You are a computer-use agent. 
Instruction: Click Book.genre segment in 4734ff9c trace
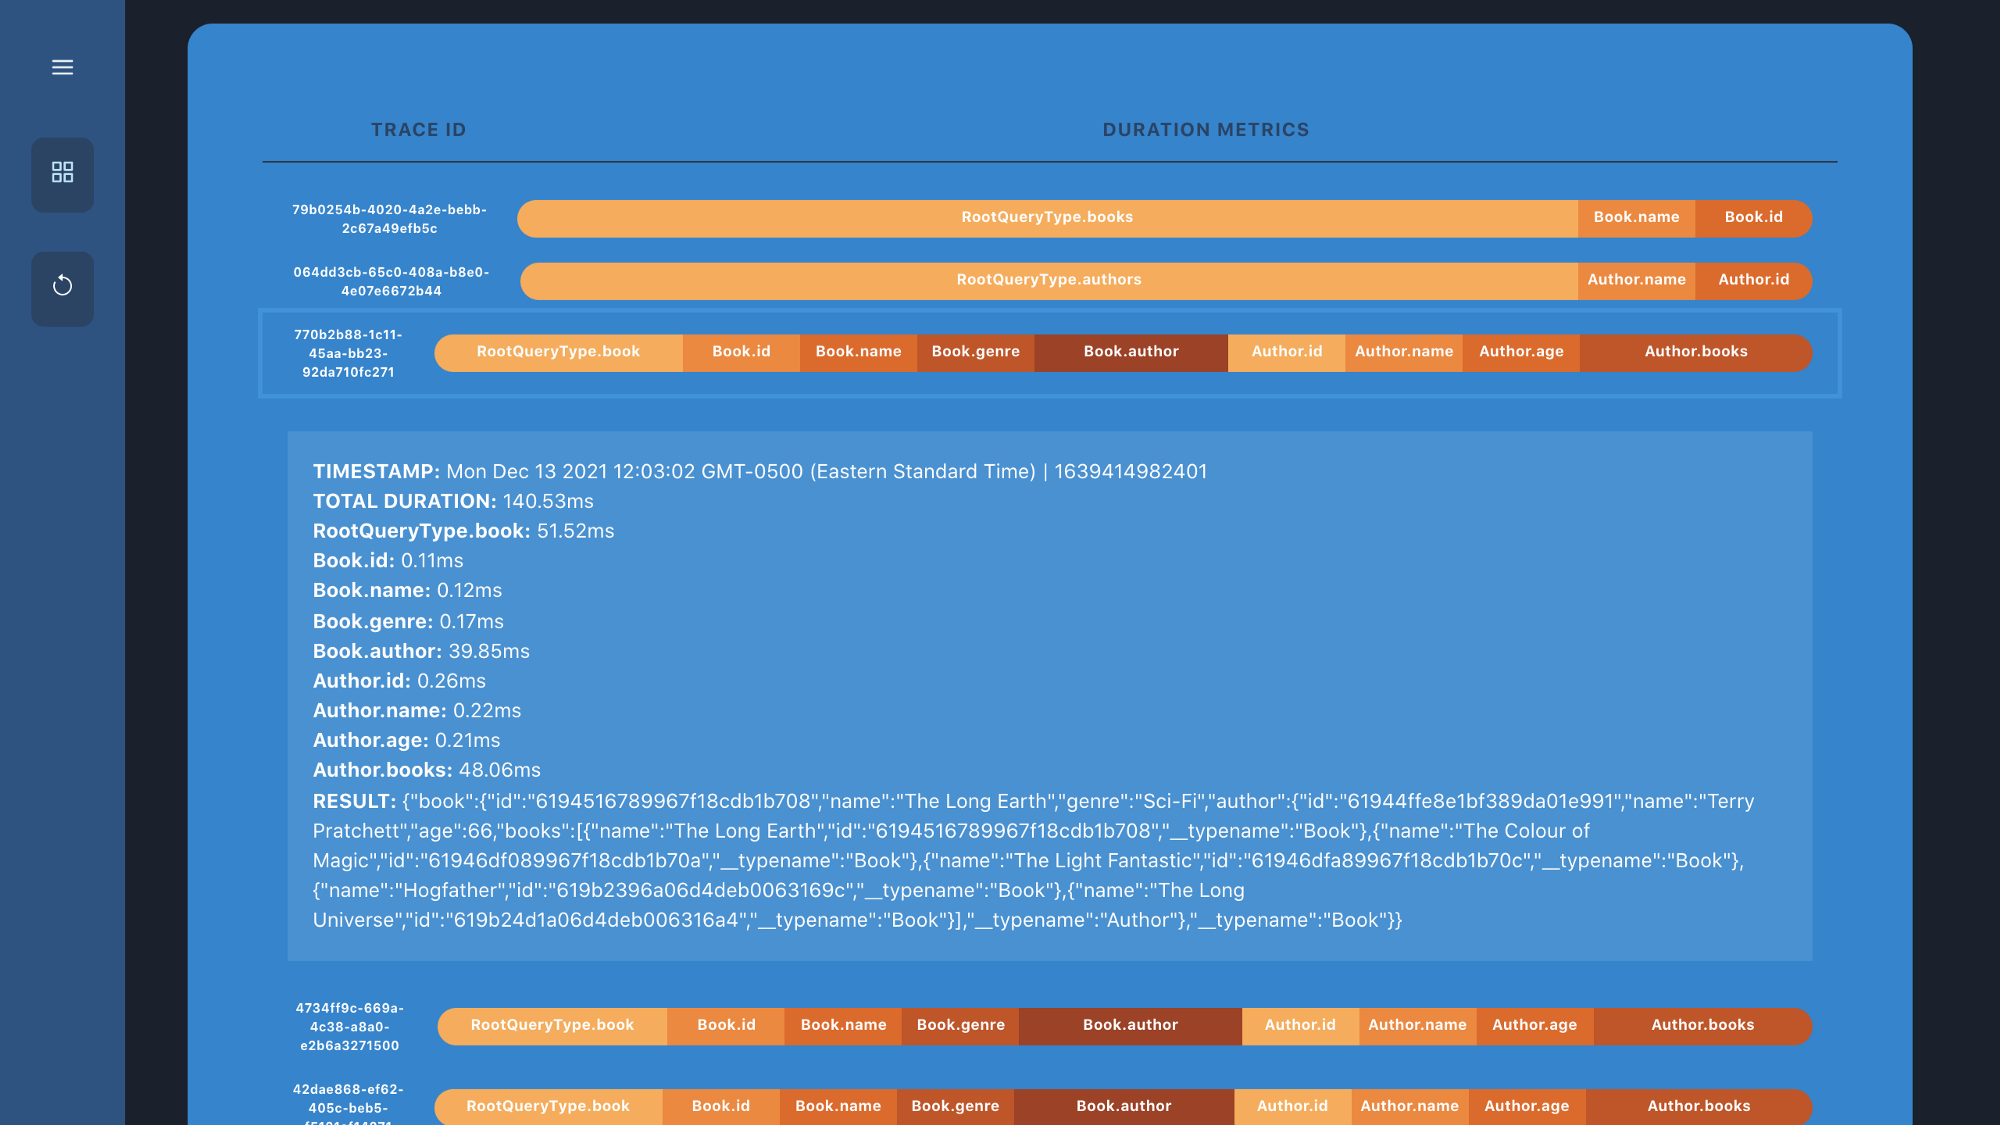pyautogui.click(x=960, y=1025)
